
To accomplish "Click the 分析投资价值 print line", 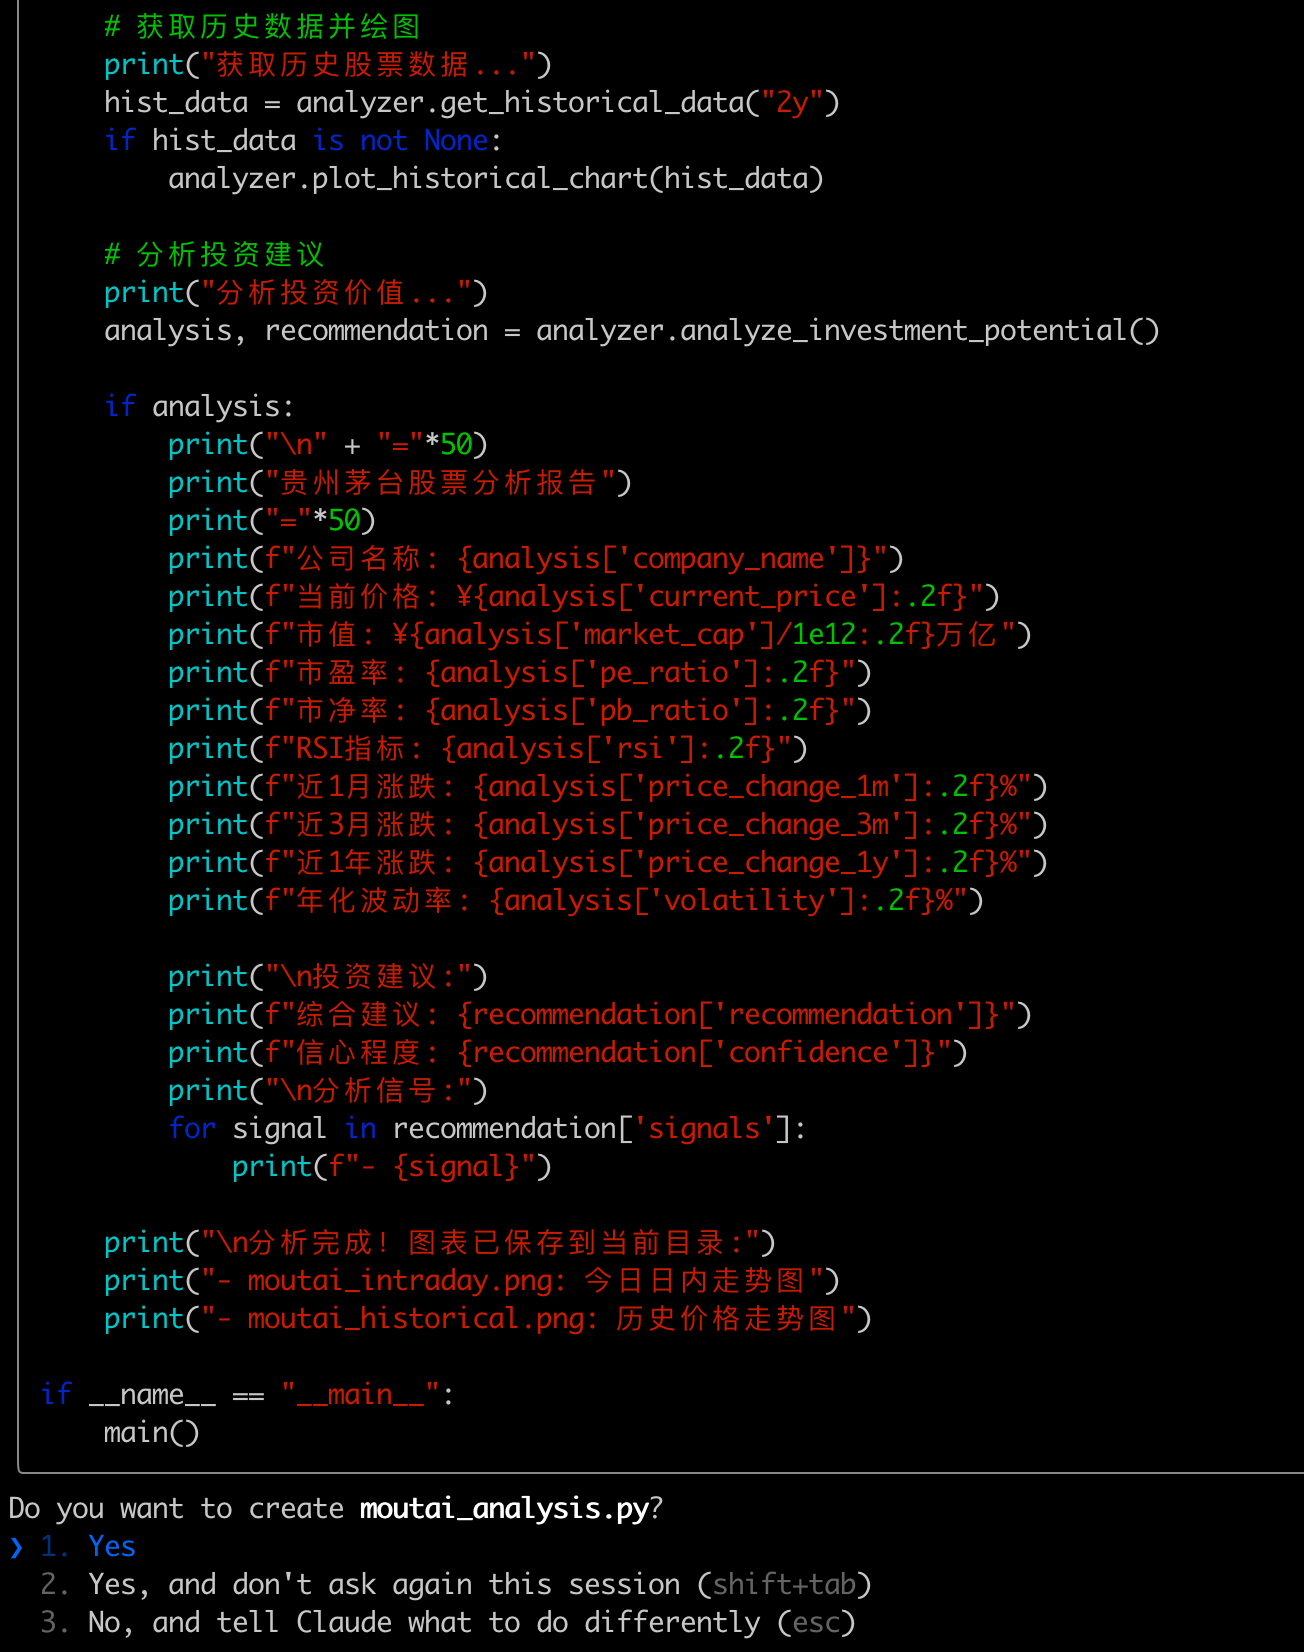I will coord(296,292).
